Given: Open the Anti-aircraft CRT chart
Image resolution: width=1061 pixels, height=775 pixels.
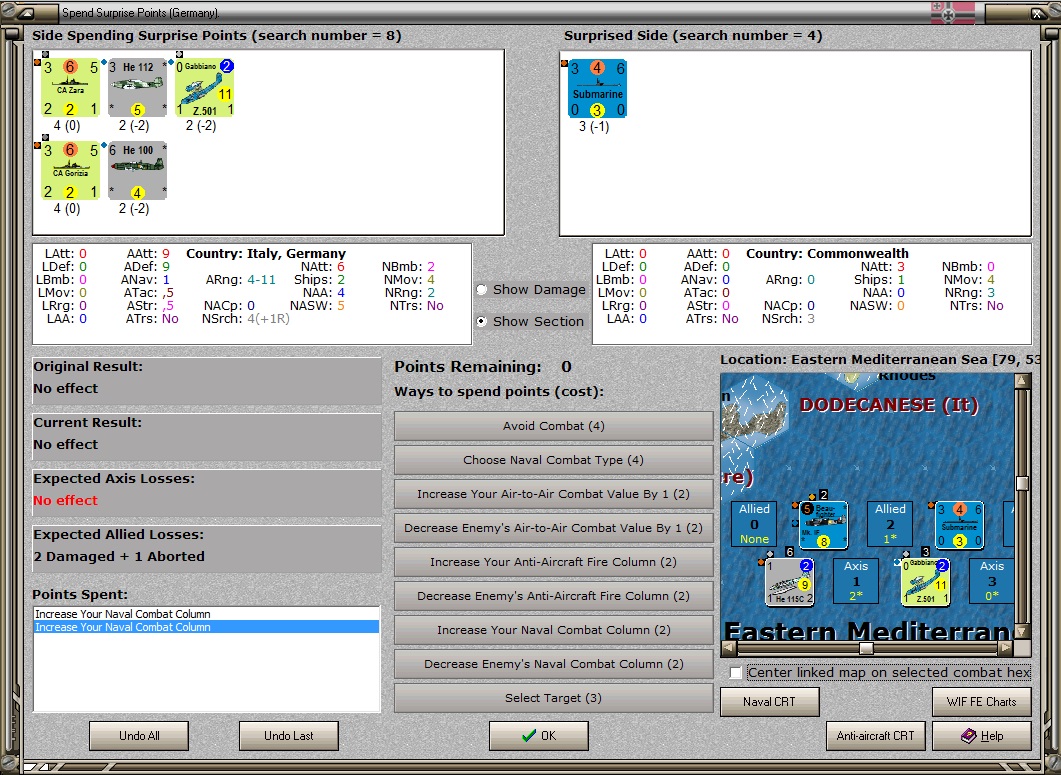Looking at the screenshot, I should (876, 736).
